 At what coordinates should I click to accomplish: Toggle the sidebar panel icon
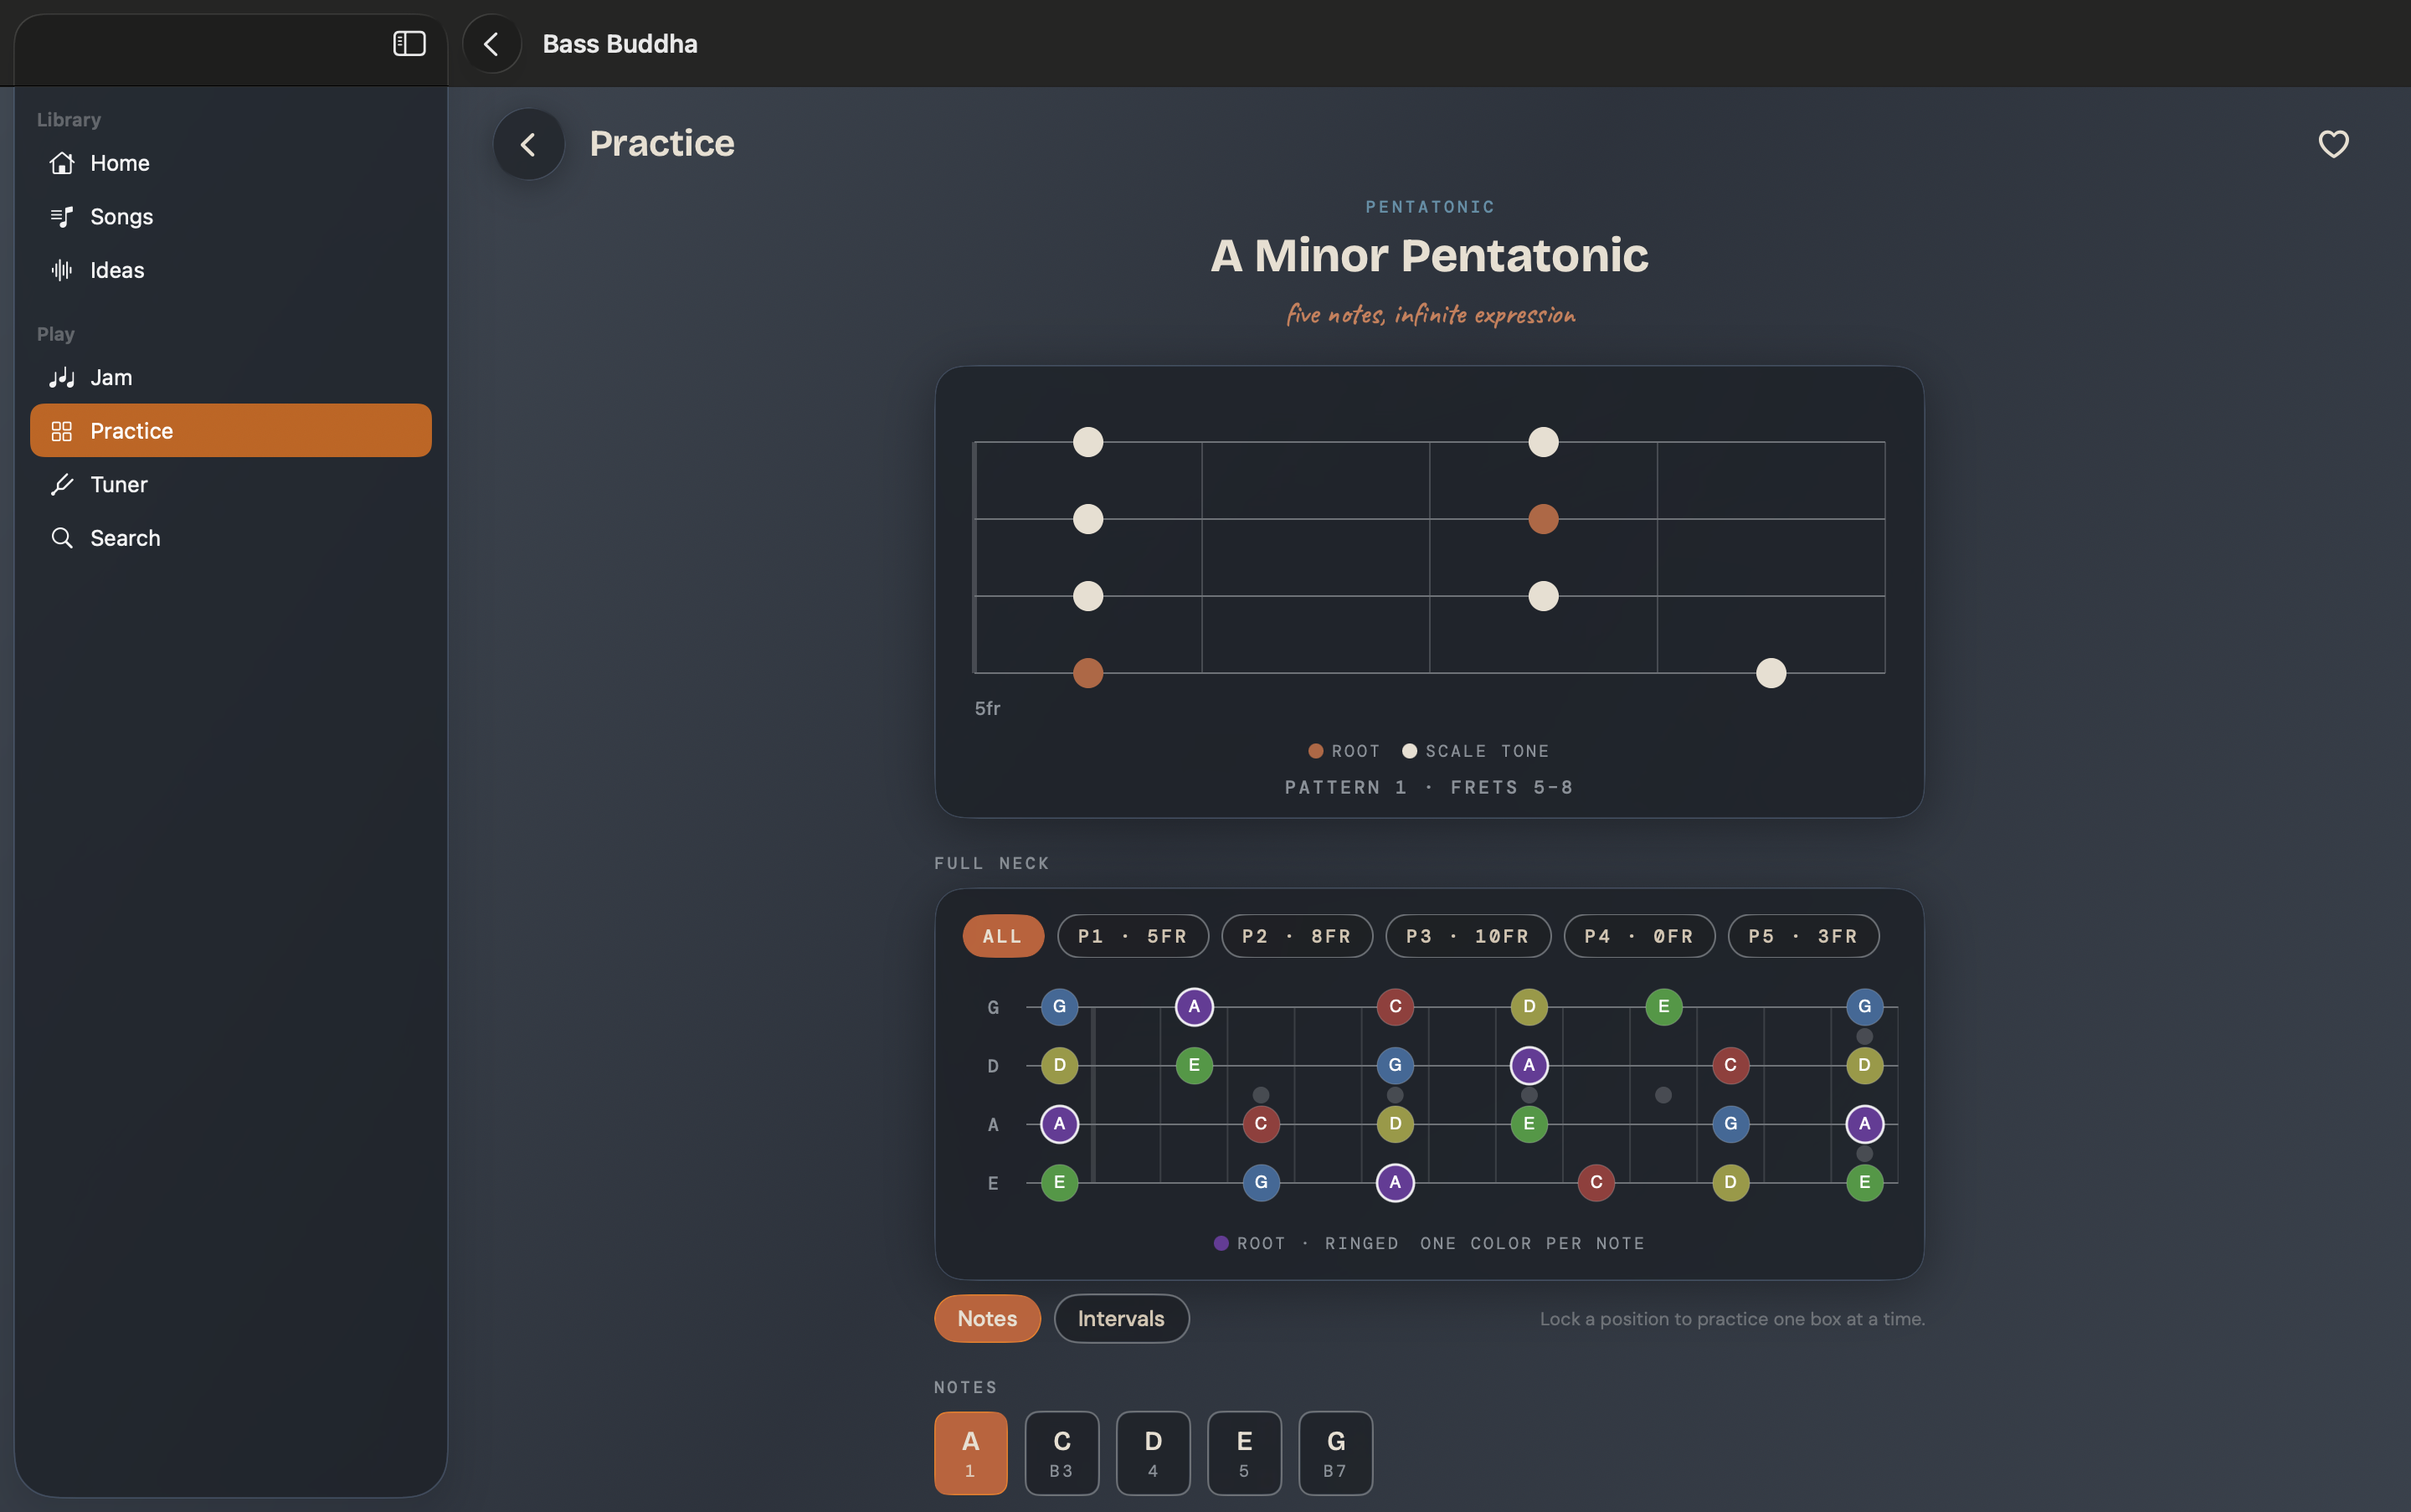click(x=409, y=44)
